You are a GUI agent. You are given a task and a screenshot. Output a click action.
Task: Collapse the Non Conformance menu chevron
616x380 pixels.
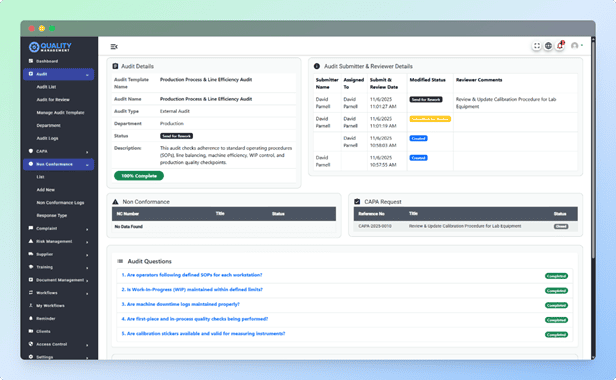coord(87,165)
